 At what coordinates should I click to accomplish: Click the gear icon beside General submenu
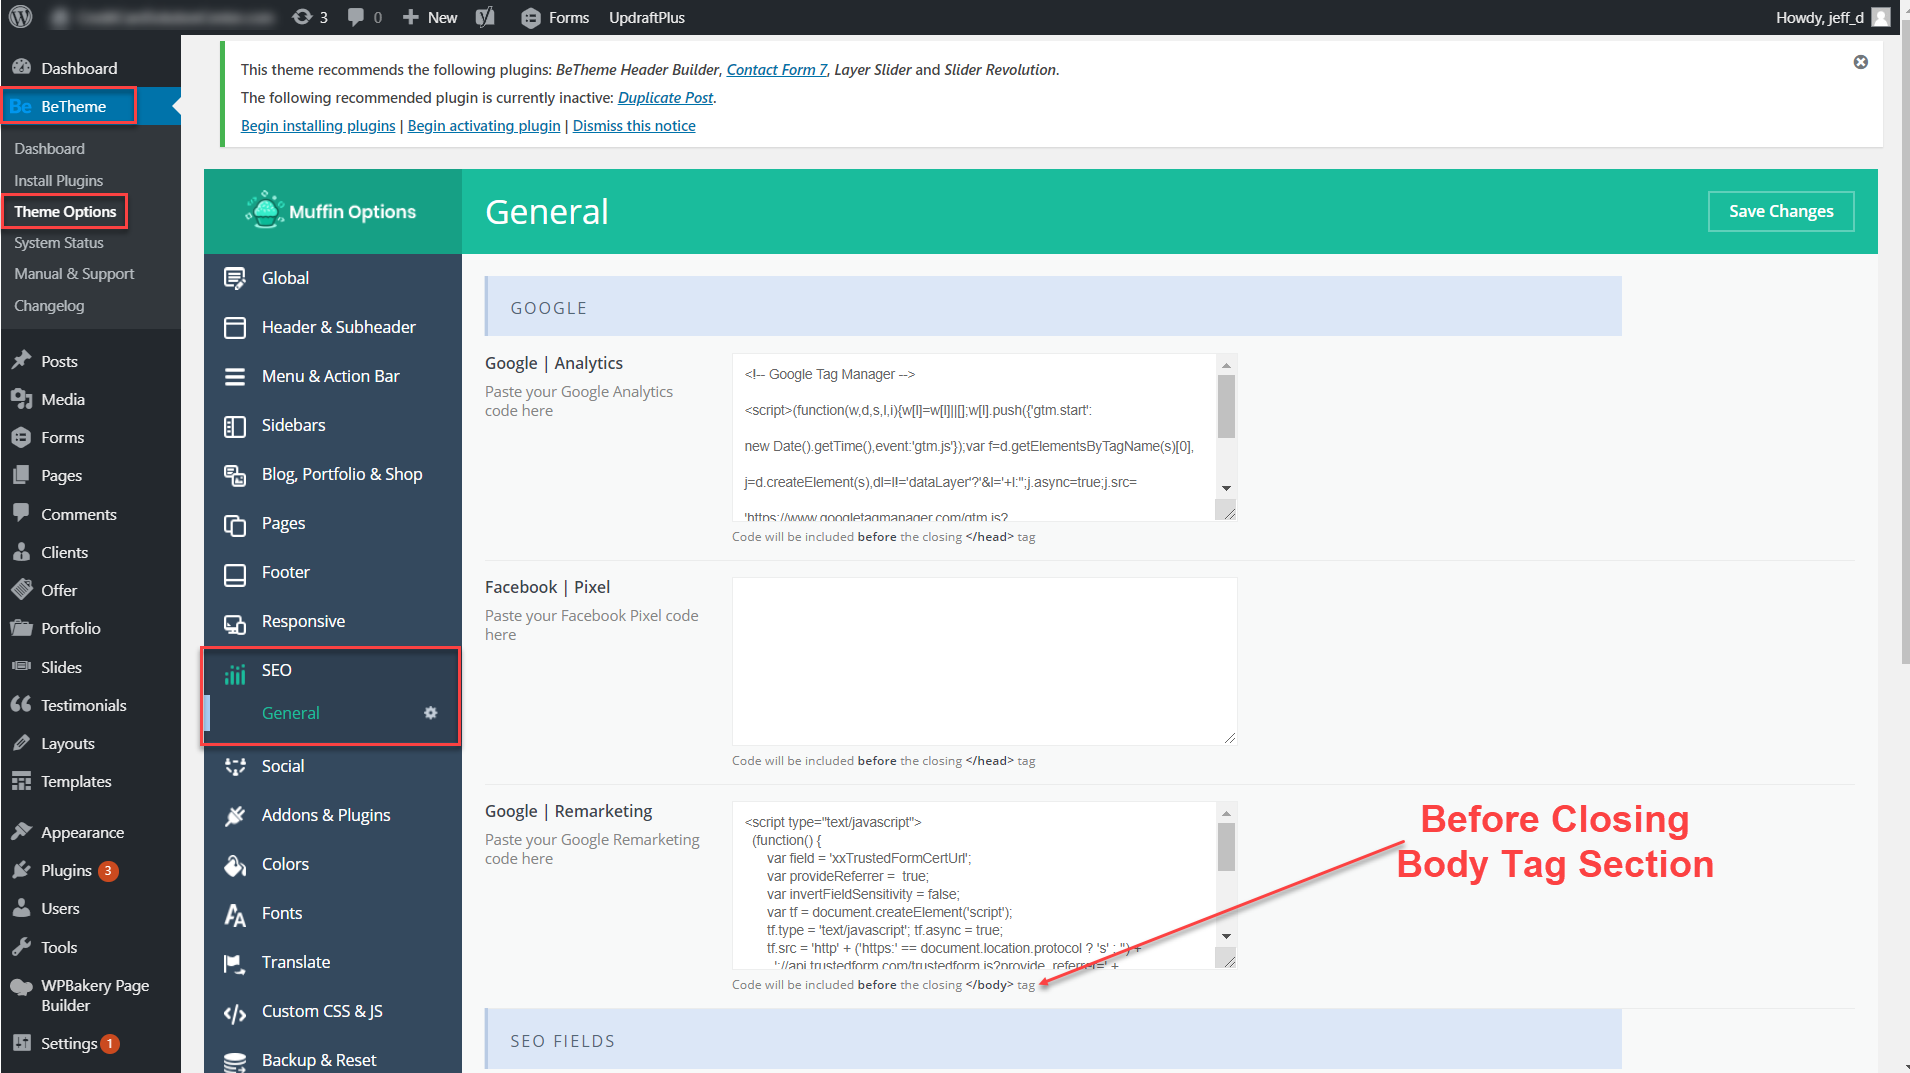430,713
